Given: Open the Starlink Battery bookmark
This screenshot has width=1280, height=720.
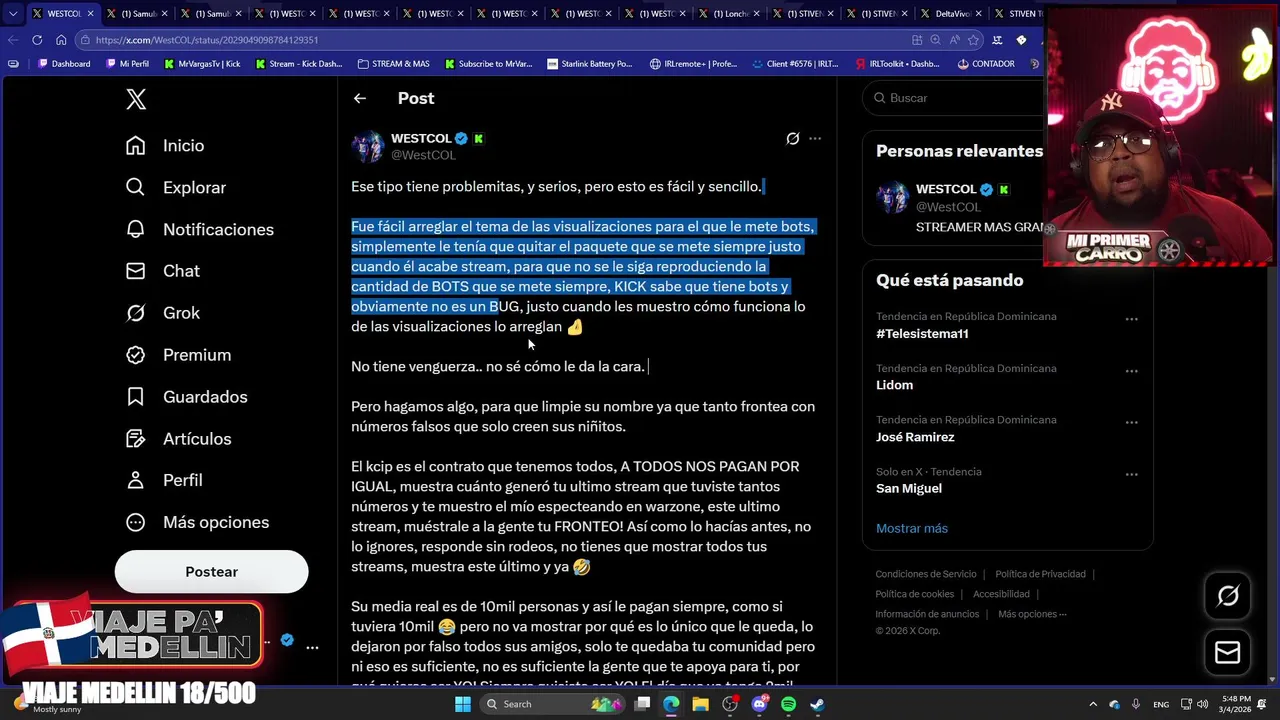Looking at the screenshot, I should (x=590, y=64).
